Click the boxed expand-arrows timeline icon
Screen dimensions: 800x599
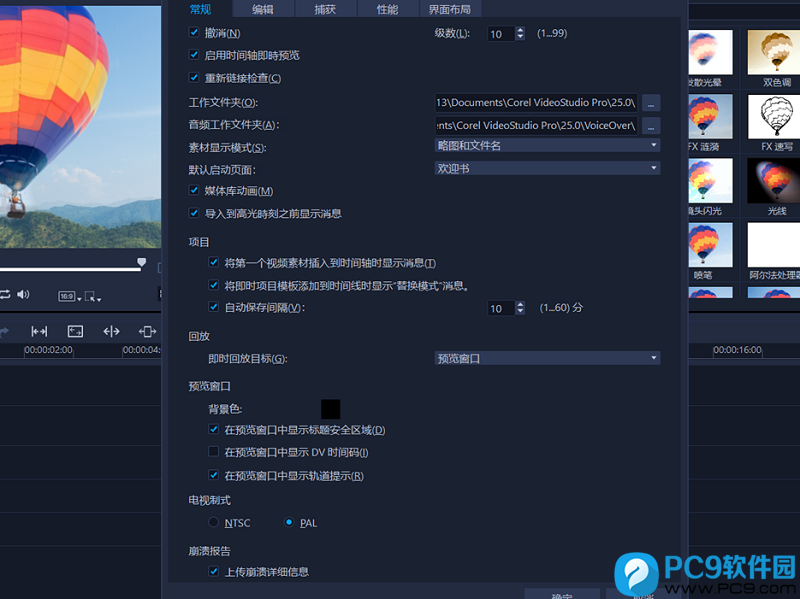(x=76, y=332)
